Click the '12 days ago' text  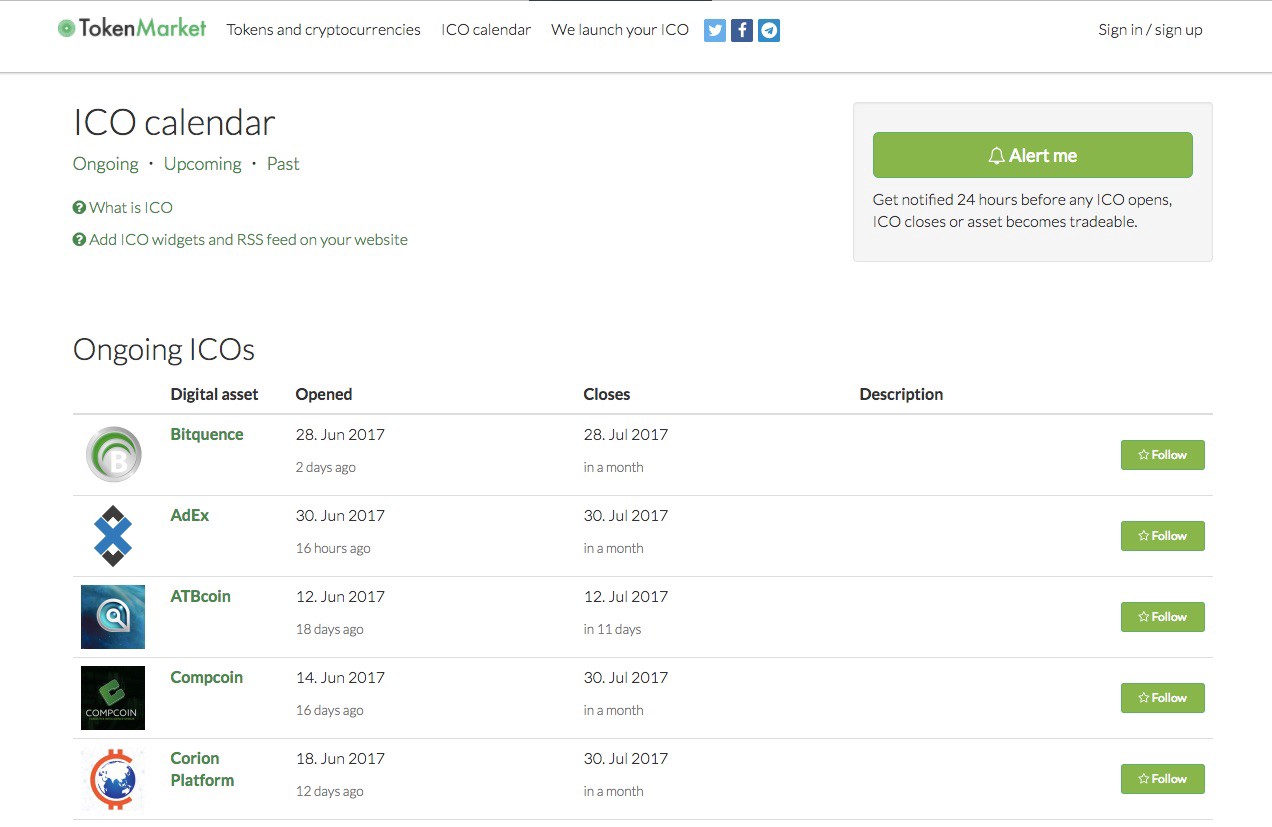click(x=330, y=792)
